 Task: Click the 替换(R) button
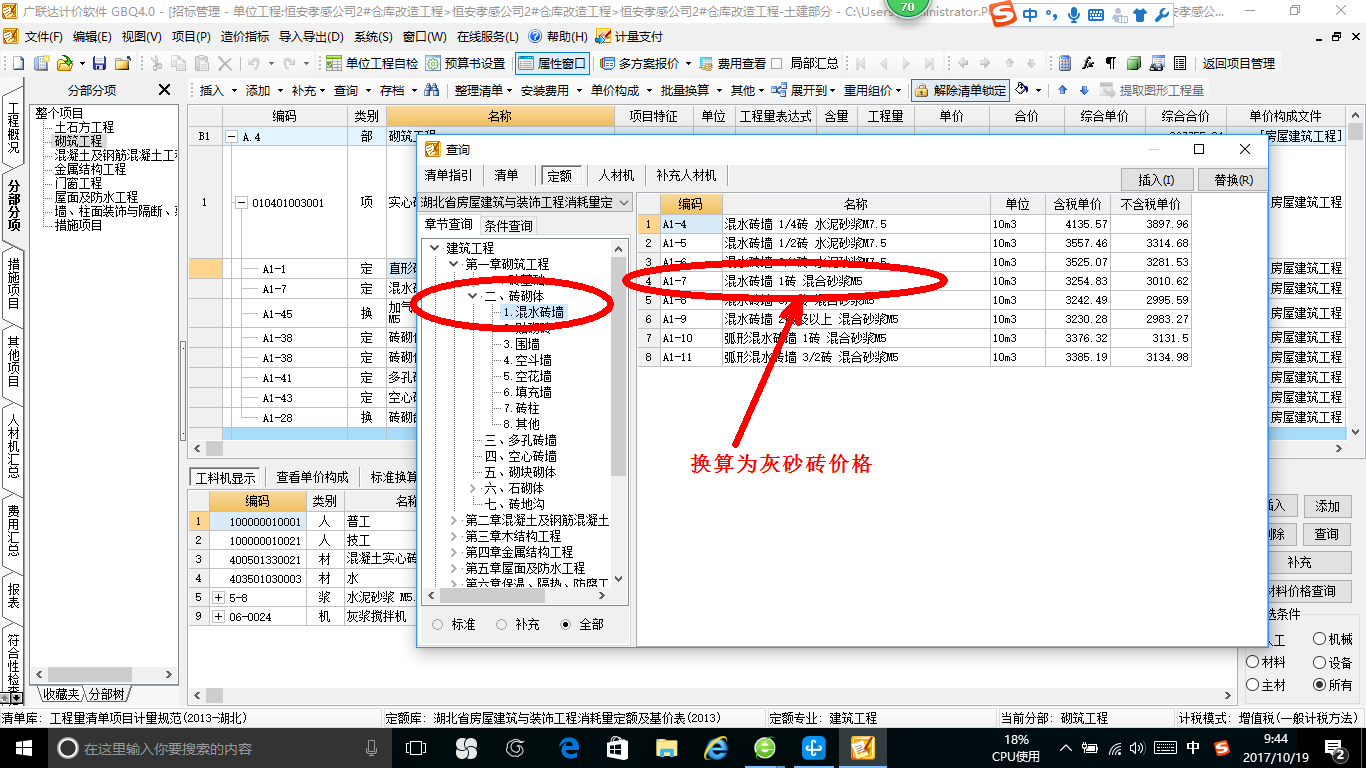pos(1232,180)
